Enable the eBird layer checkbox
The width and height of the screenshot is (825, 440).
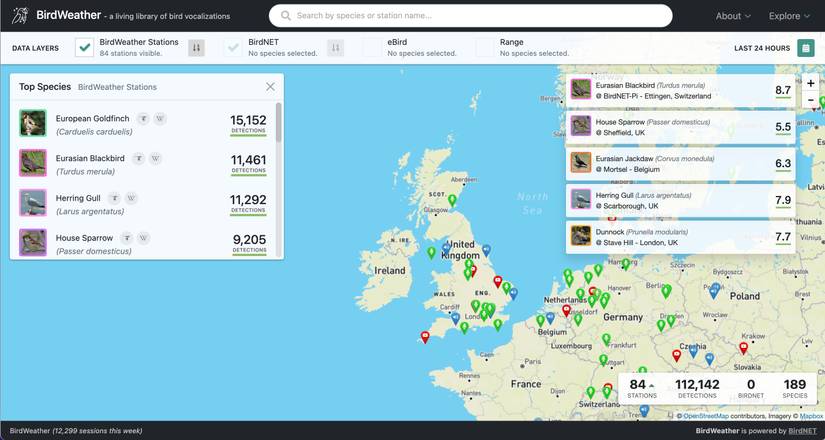pyautogui.click(x=372, y=48)
